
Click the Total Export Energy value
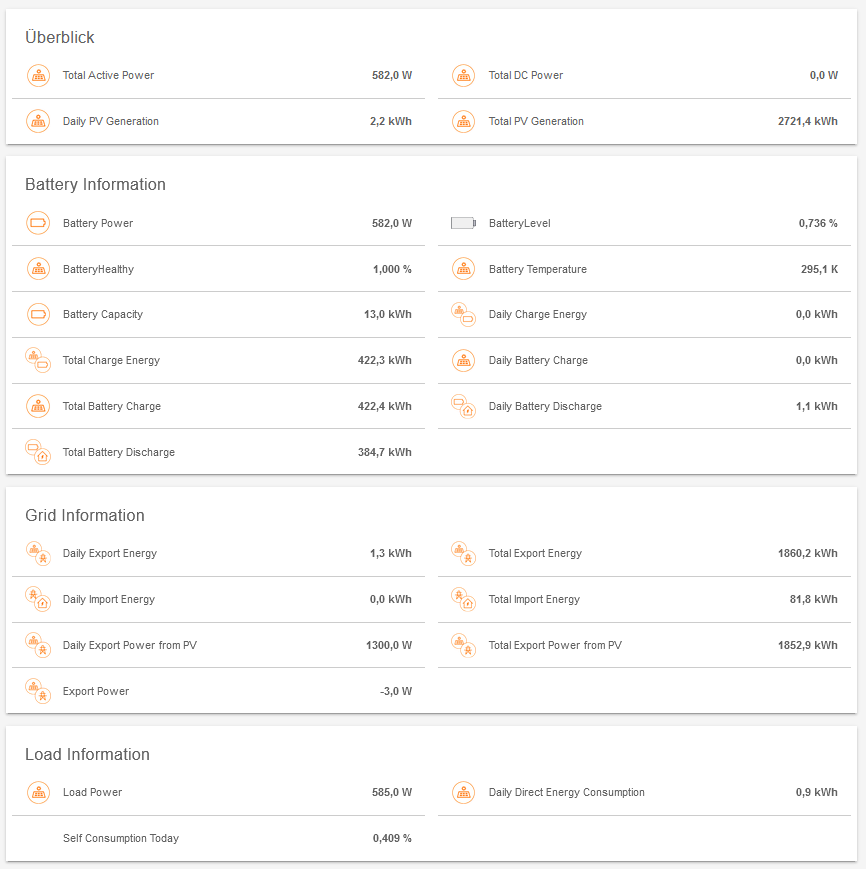coord(807,553)
